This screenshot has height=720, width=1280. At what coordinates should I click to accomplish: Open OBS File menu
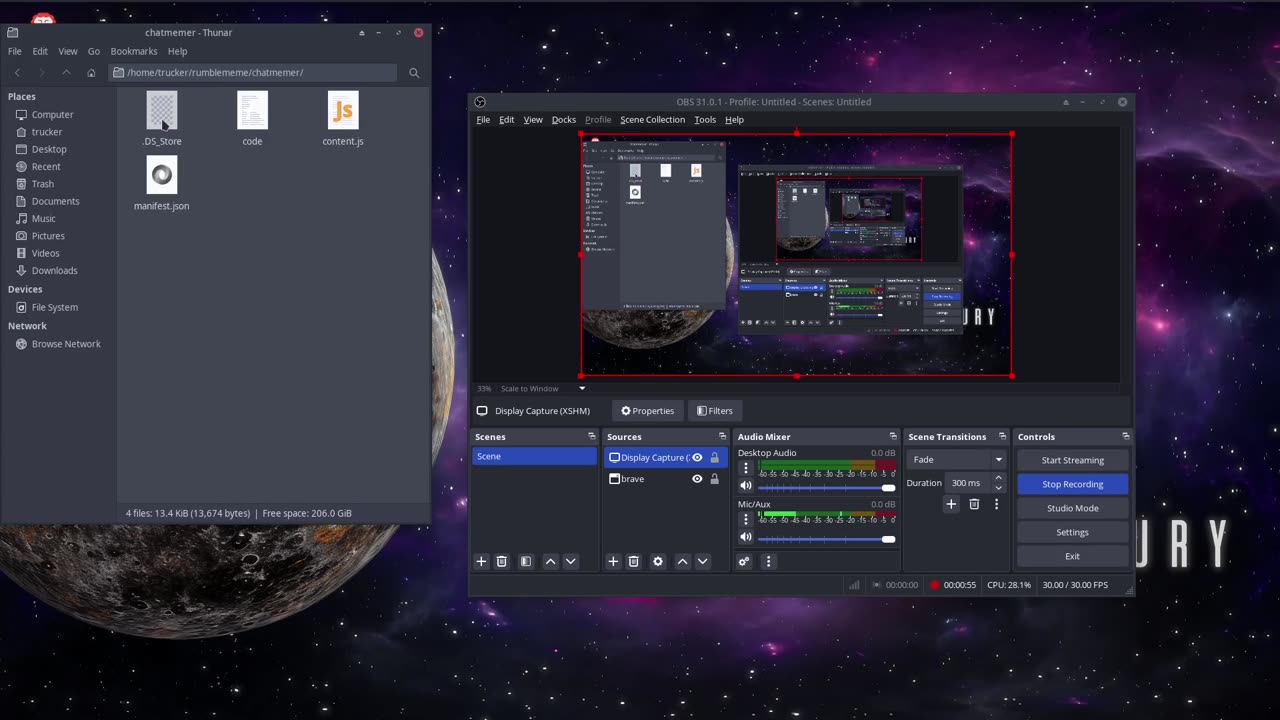483,120
